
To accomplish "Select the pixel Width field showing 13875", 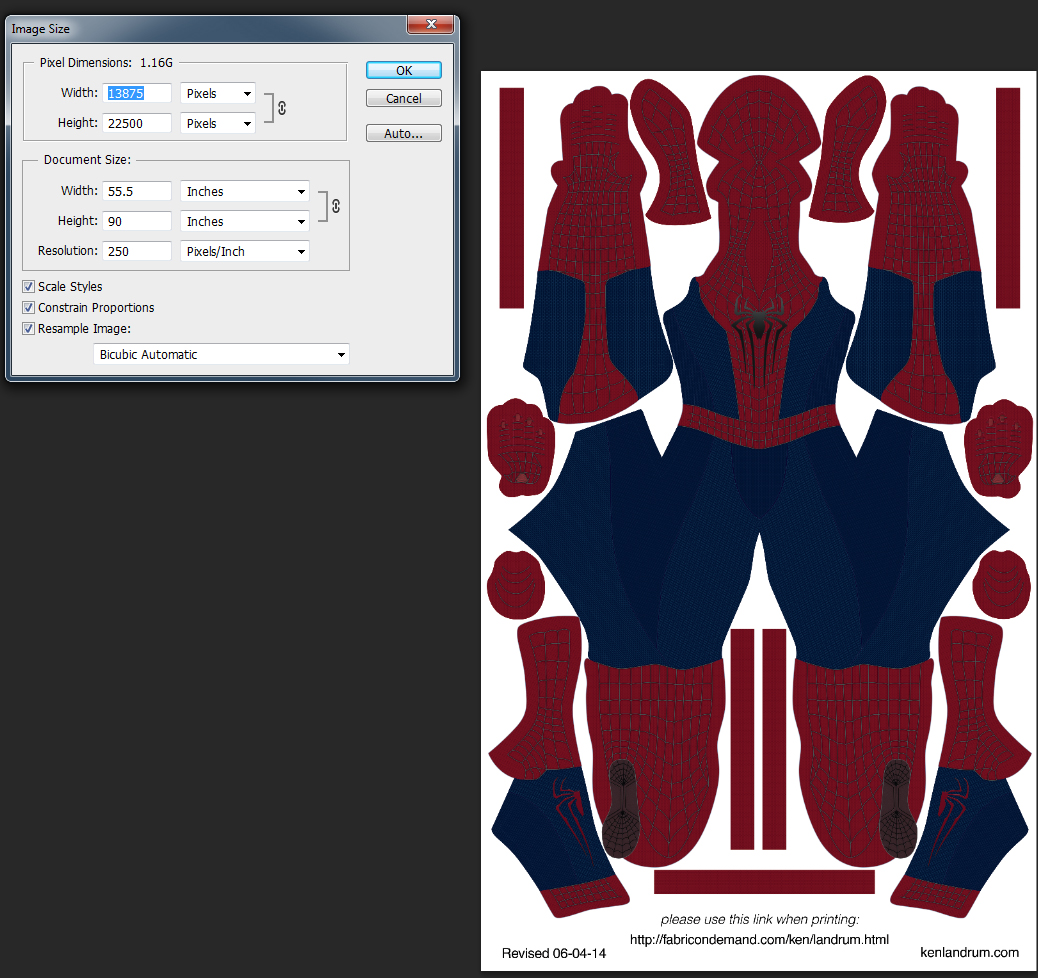I will point(137,93).
